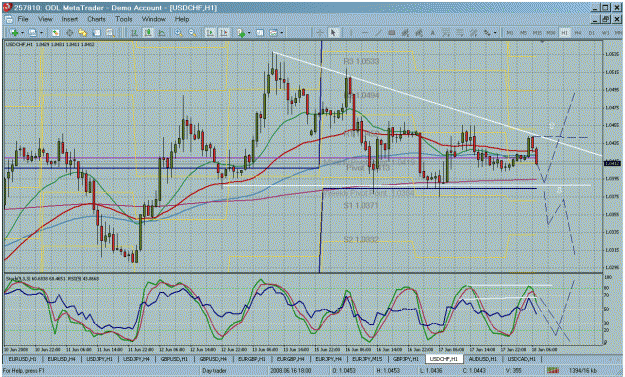Image resolution: width=625 pixels, height=377 pixels.
Task: Open the Insert menu
Action: 69,19
